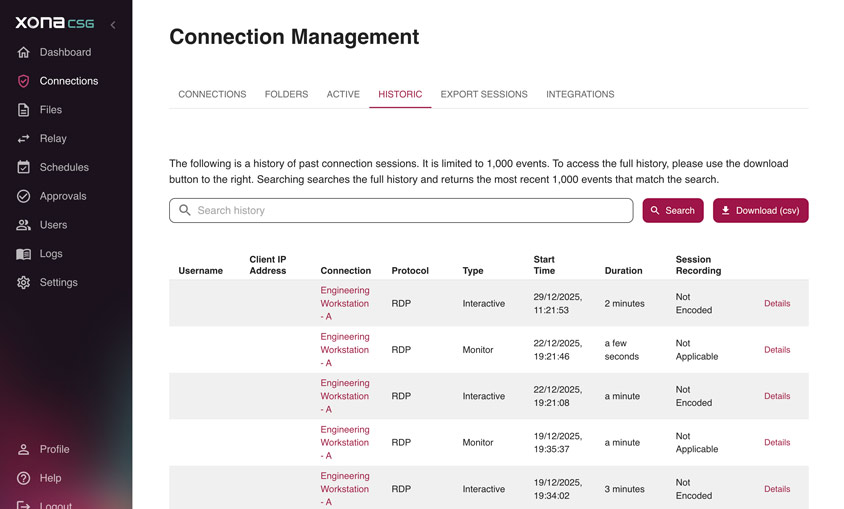
Task: Focus the Search history input field
Action: 410,211
